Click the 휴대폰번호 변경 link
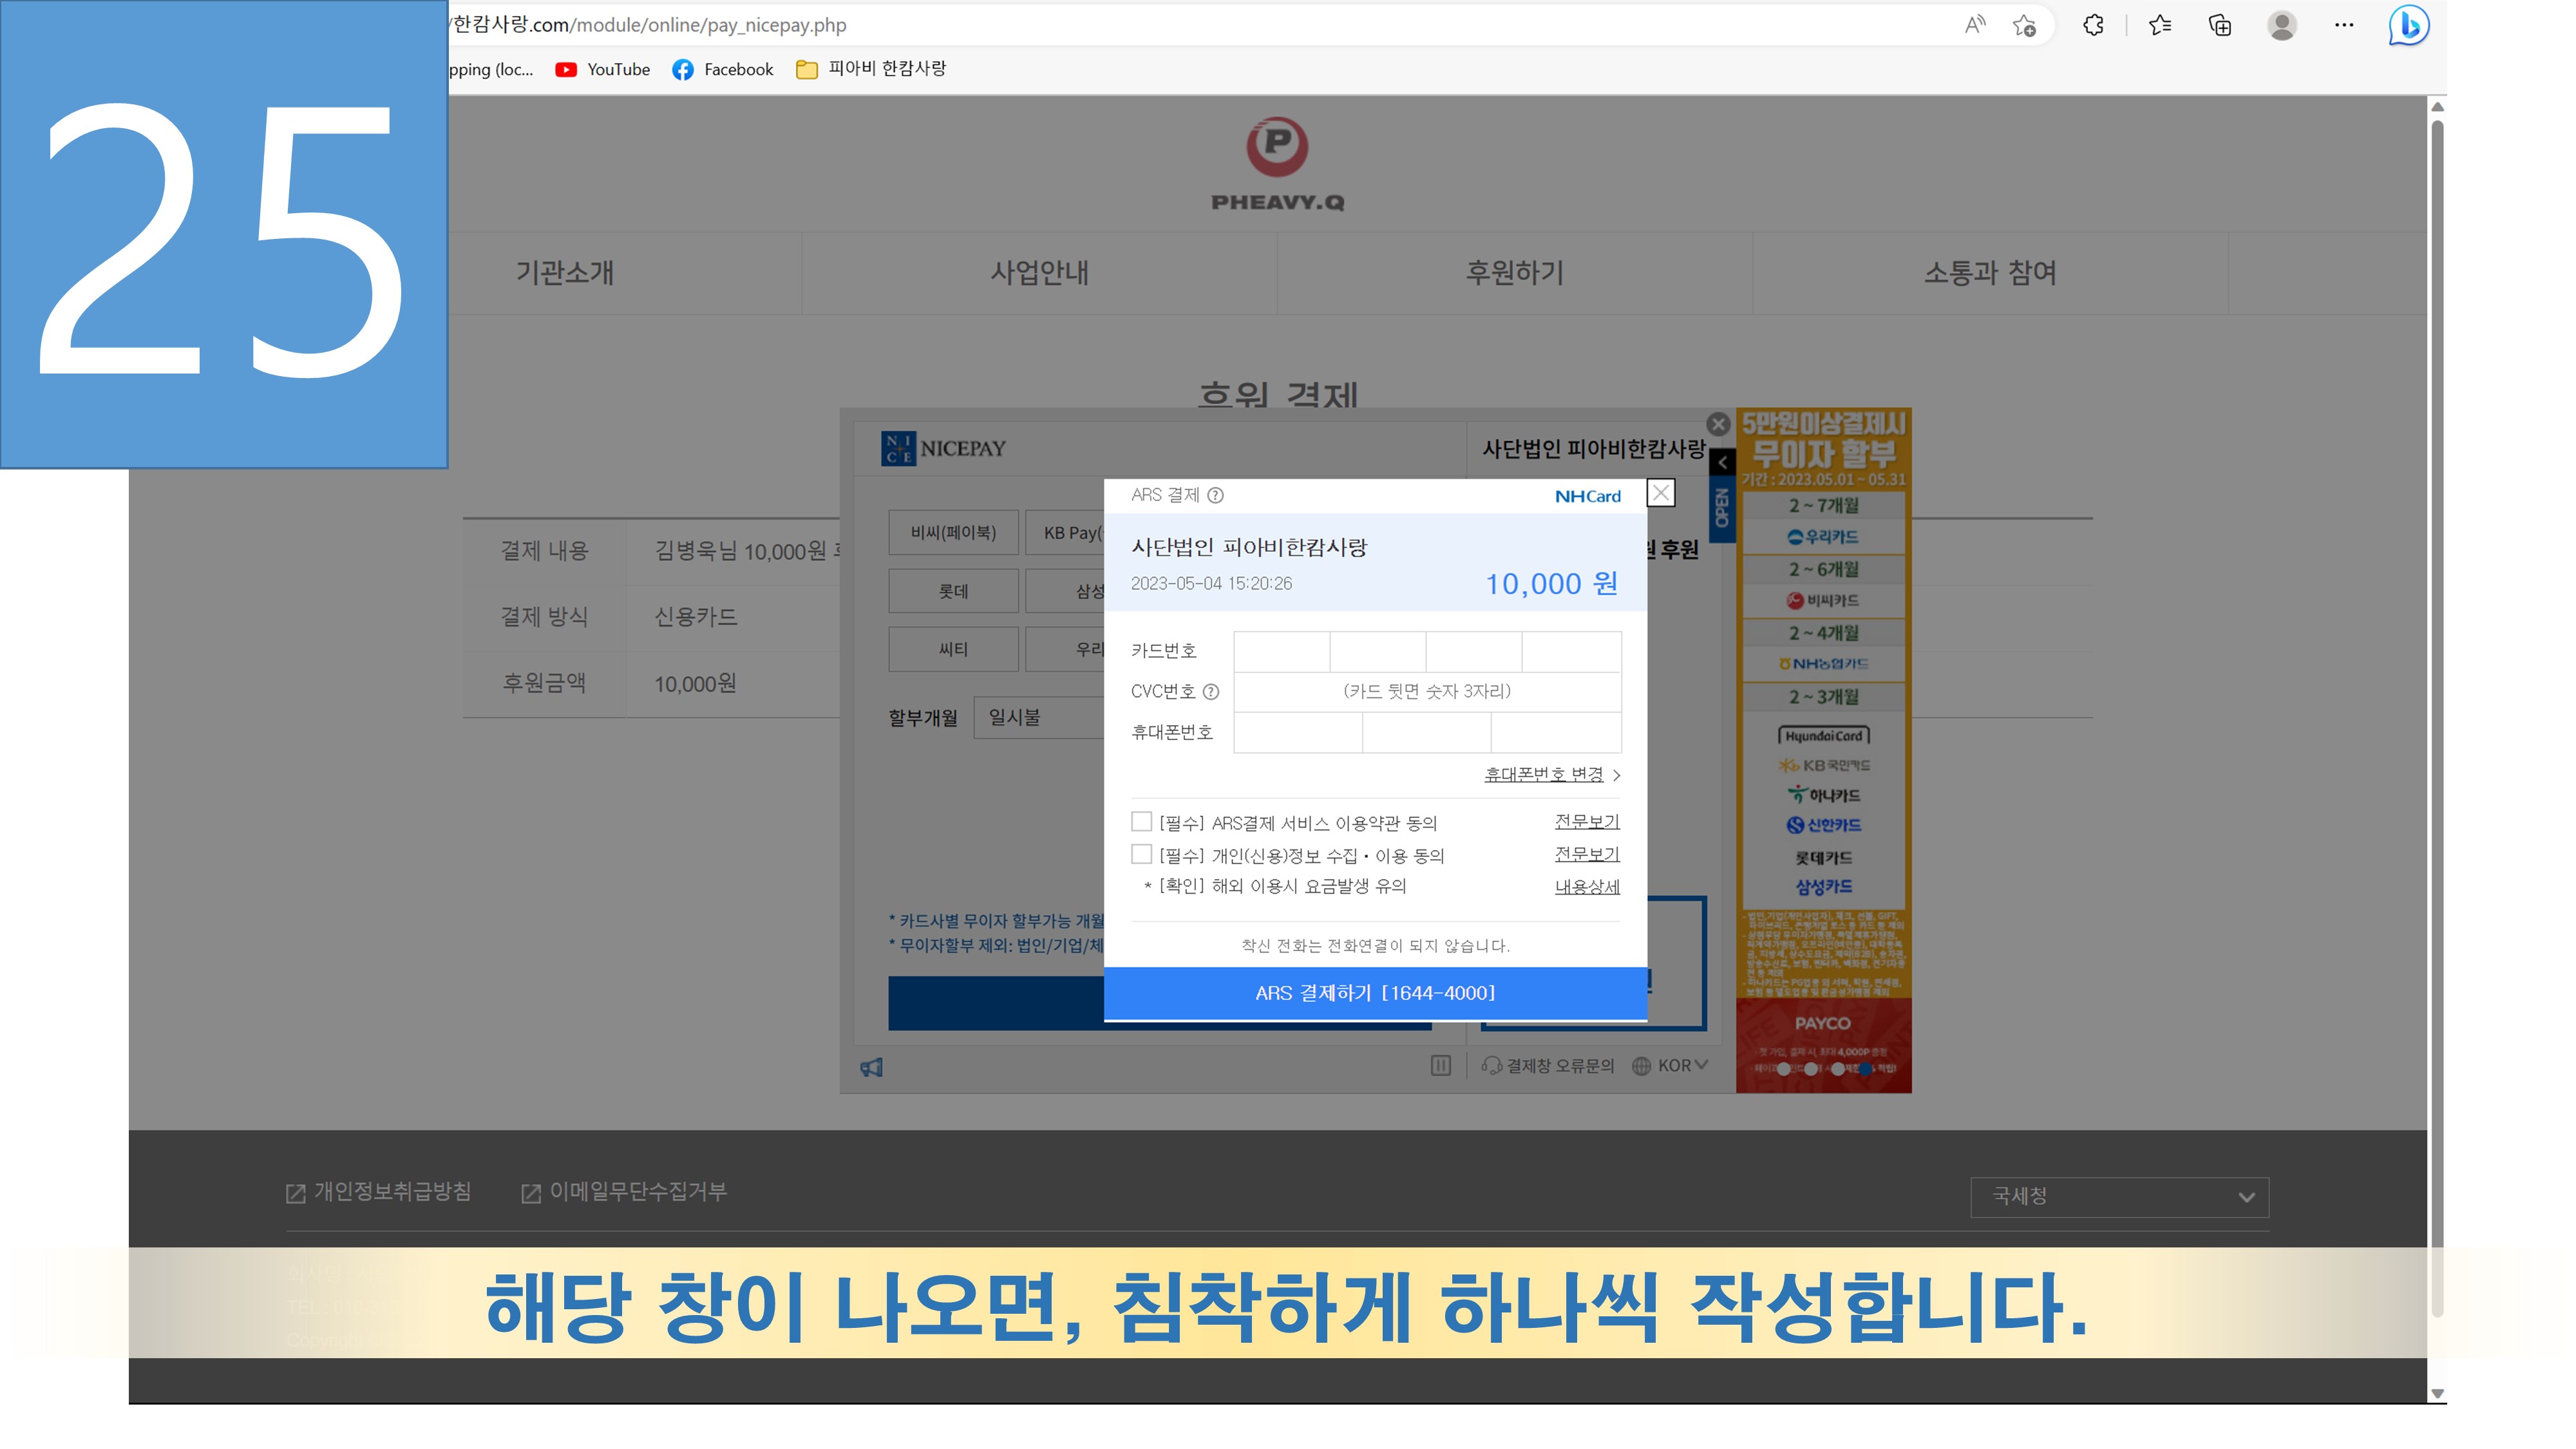 tap(1543, 774)
